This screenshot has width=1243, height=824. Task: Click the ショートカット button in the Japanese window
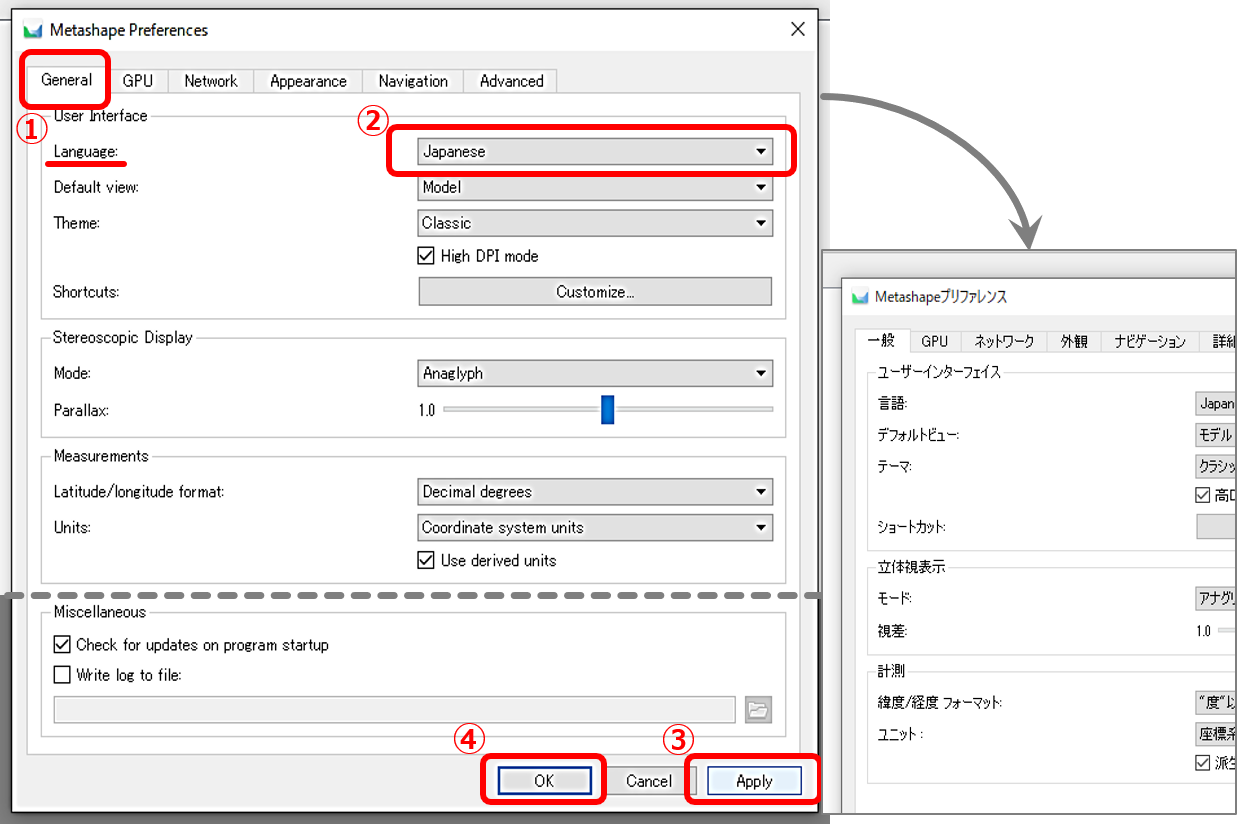(1216, 527)
